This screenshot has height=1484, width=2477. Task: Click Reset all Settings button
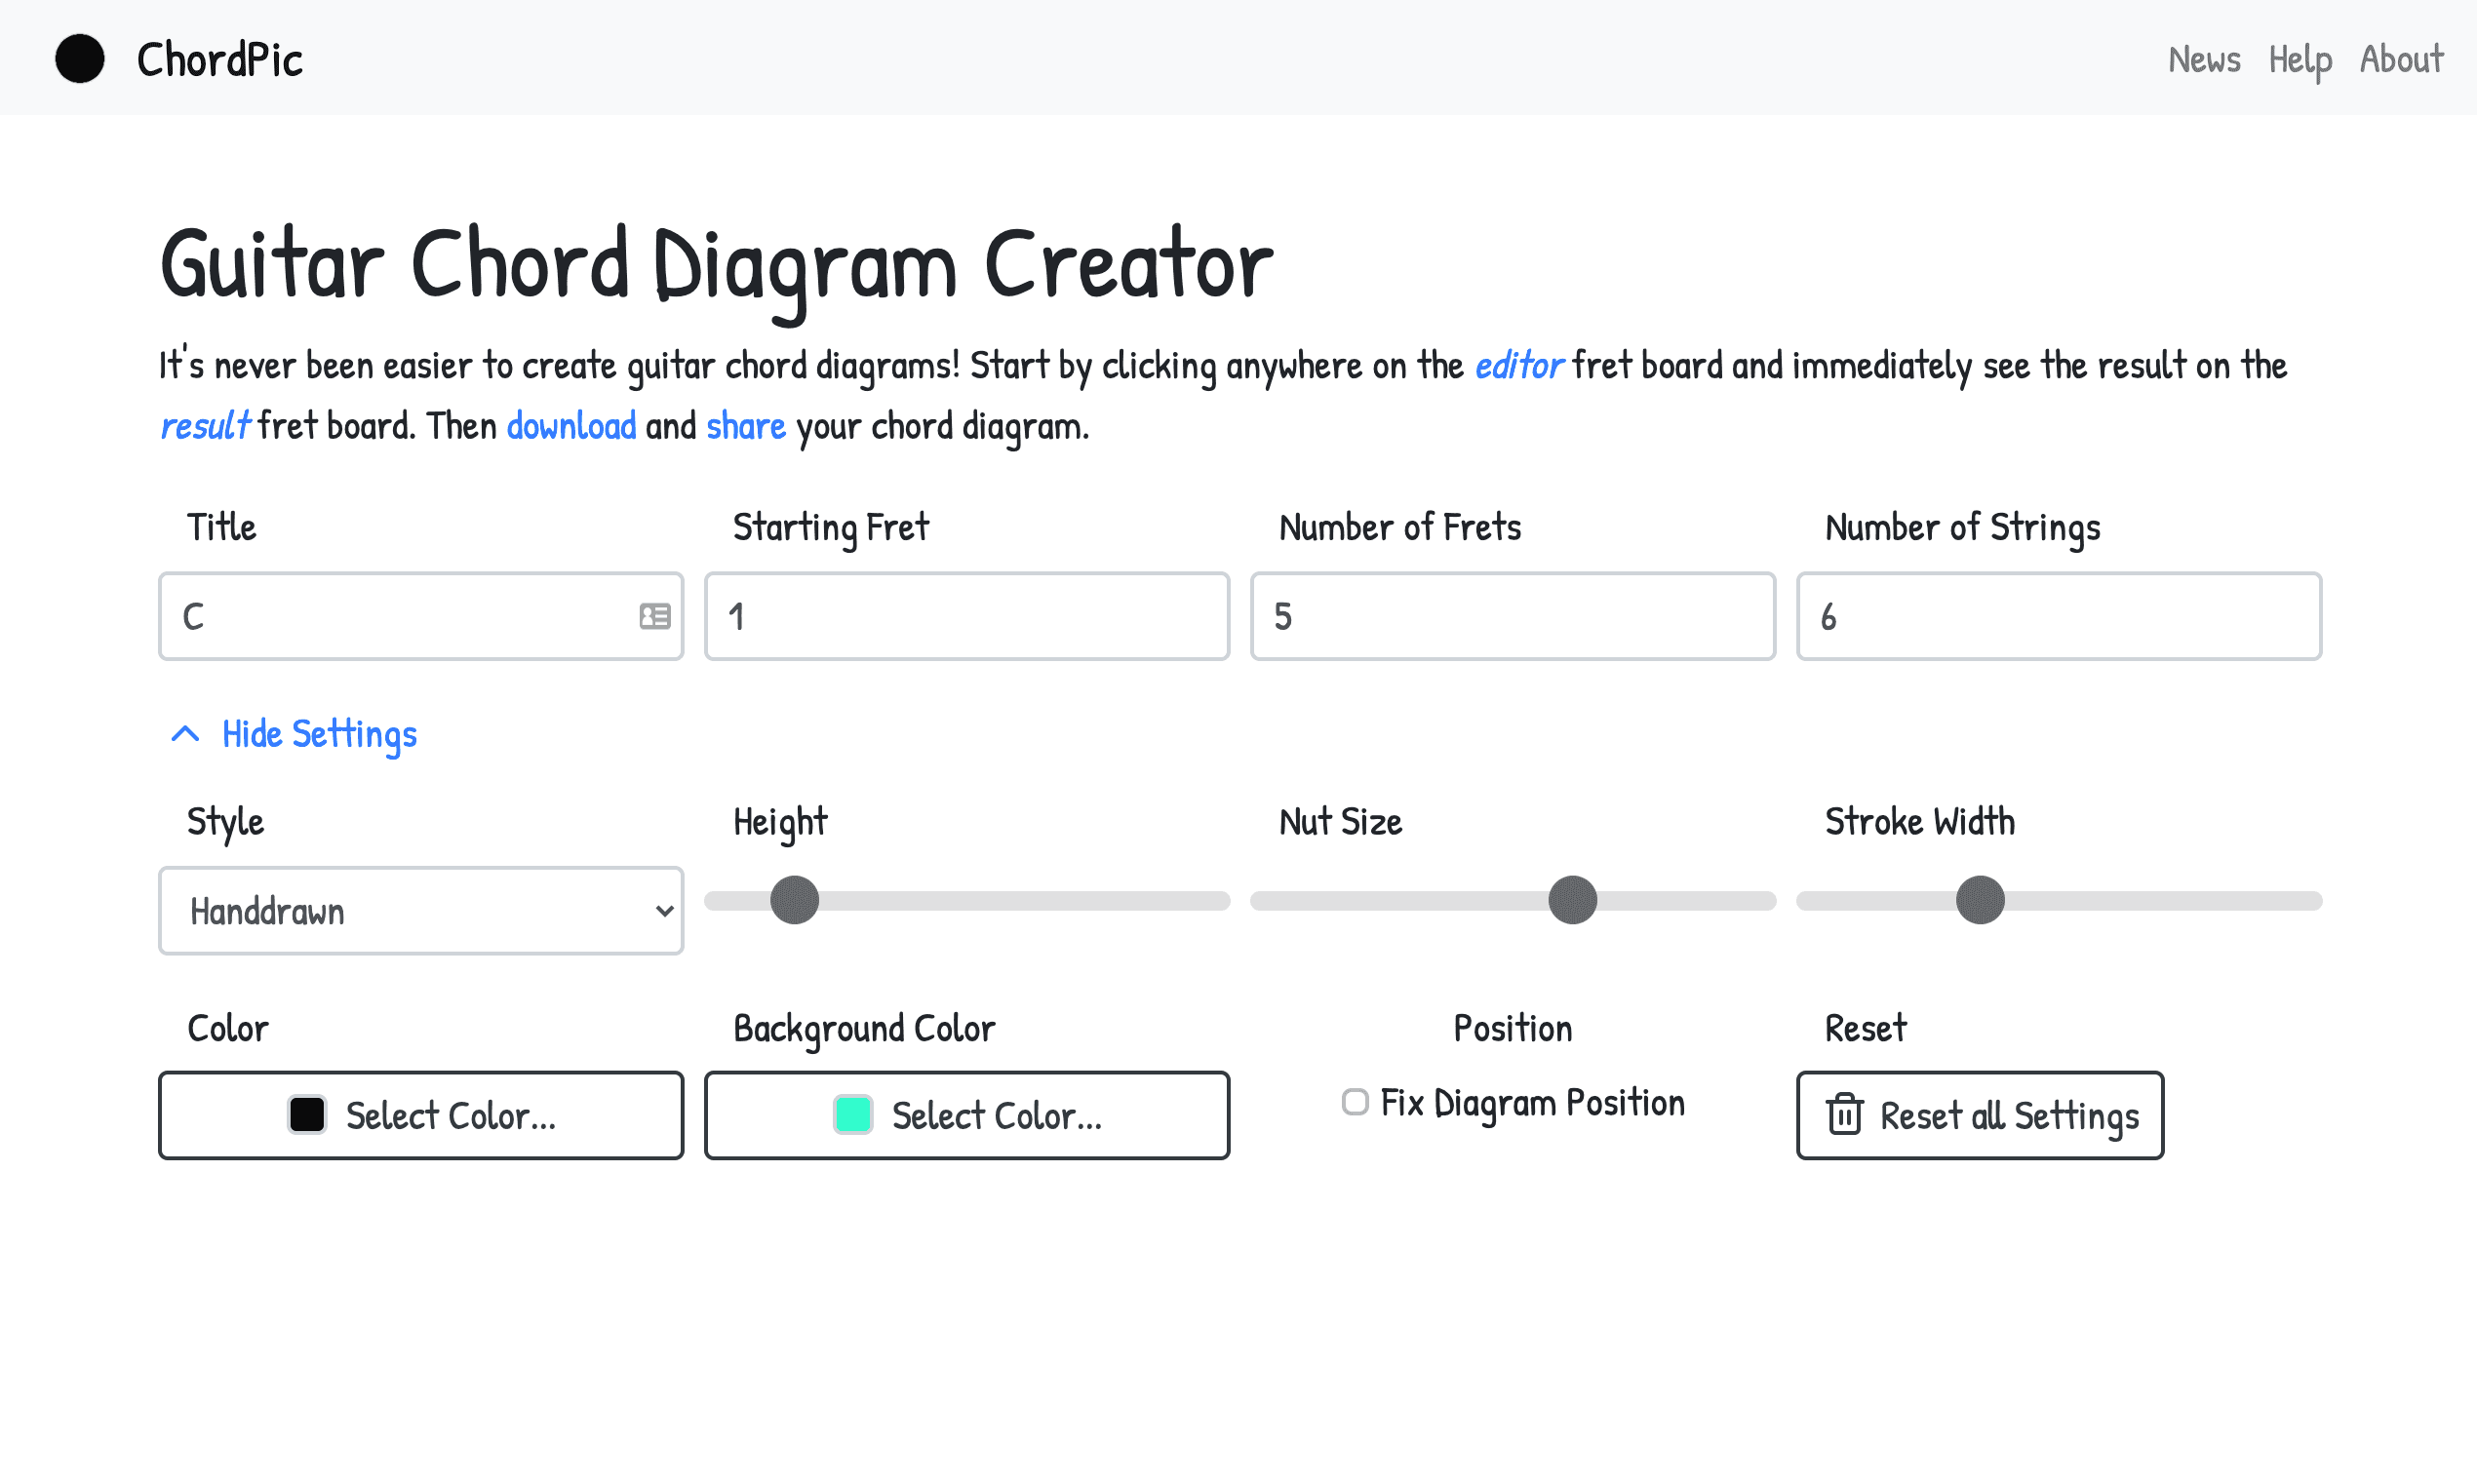pos(1979,1115)
